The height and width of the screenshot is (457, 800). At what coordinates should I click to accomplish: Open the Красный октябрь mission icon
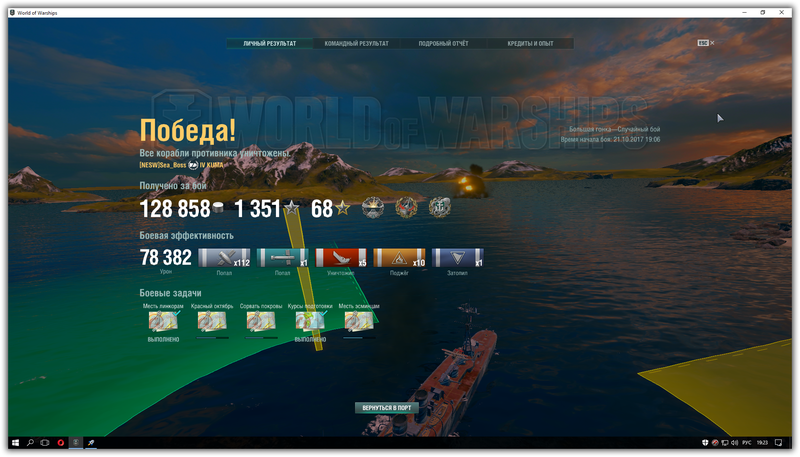click(x=212, y=321)
